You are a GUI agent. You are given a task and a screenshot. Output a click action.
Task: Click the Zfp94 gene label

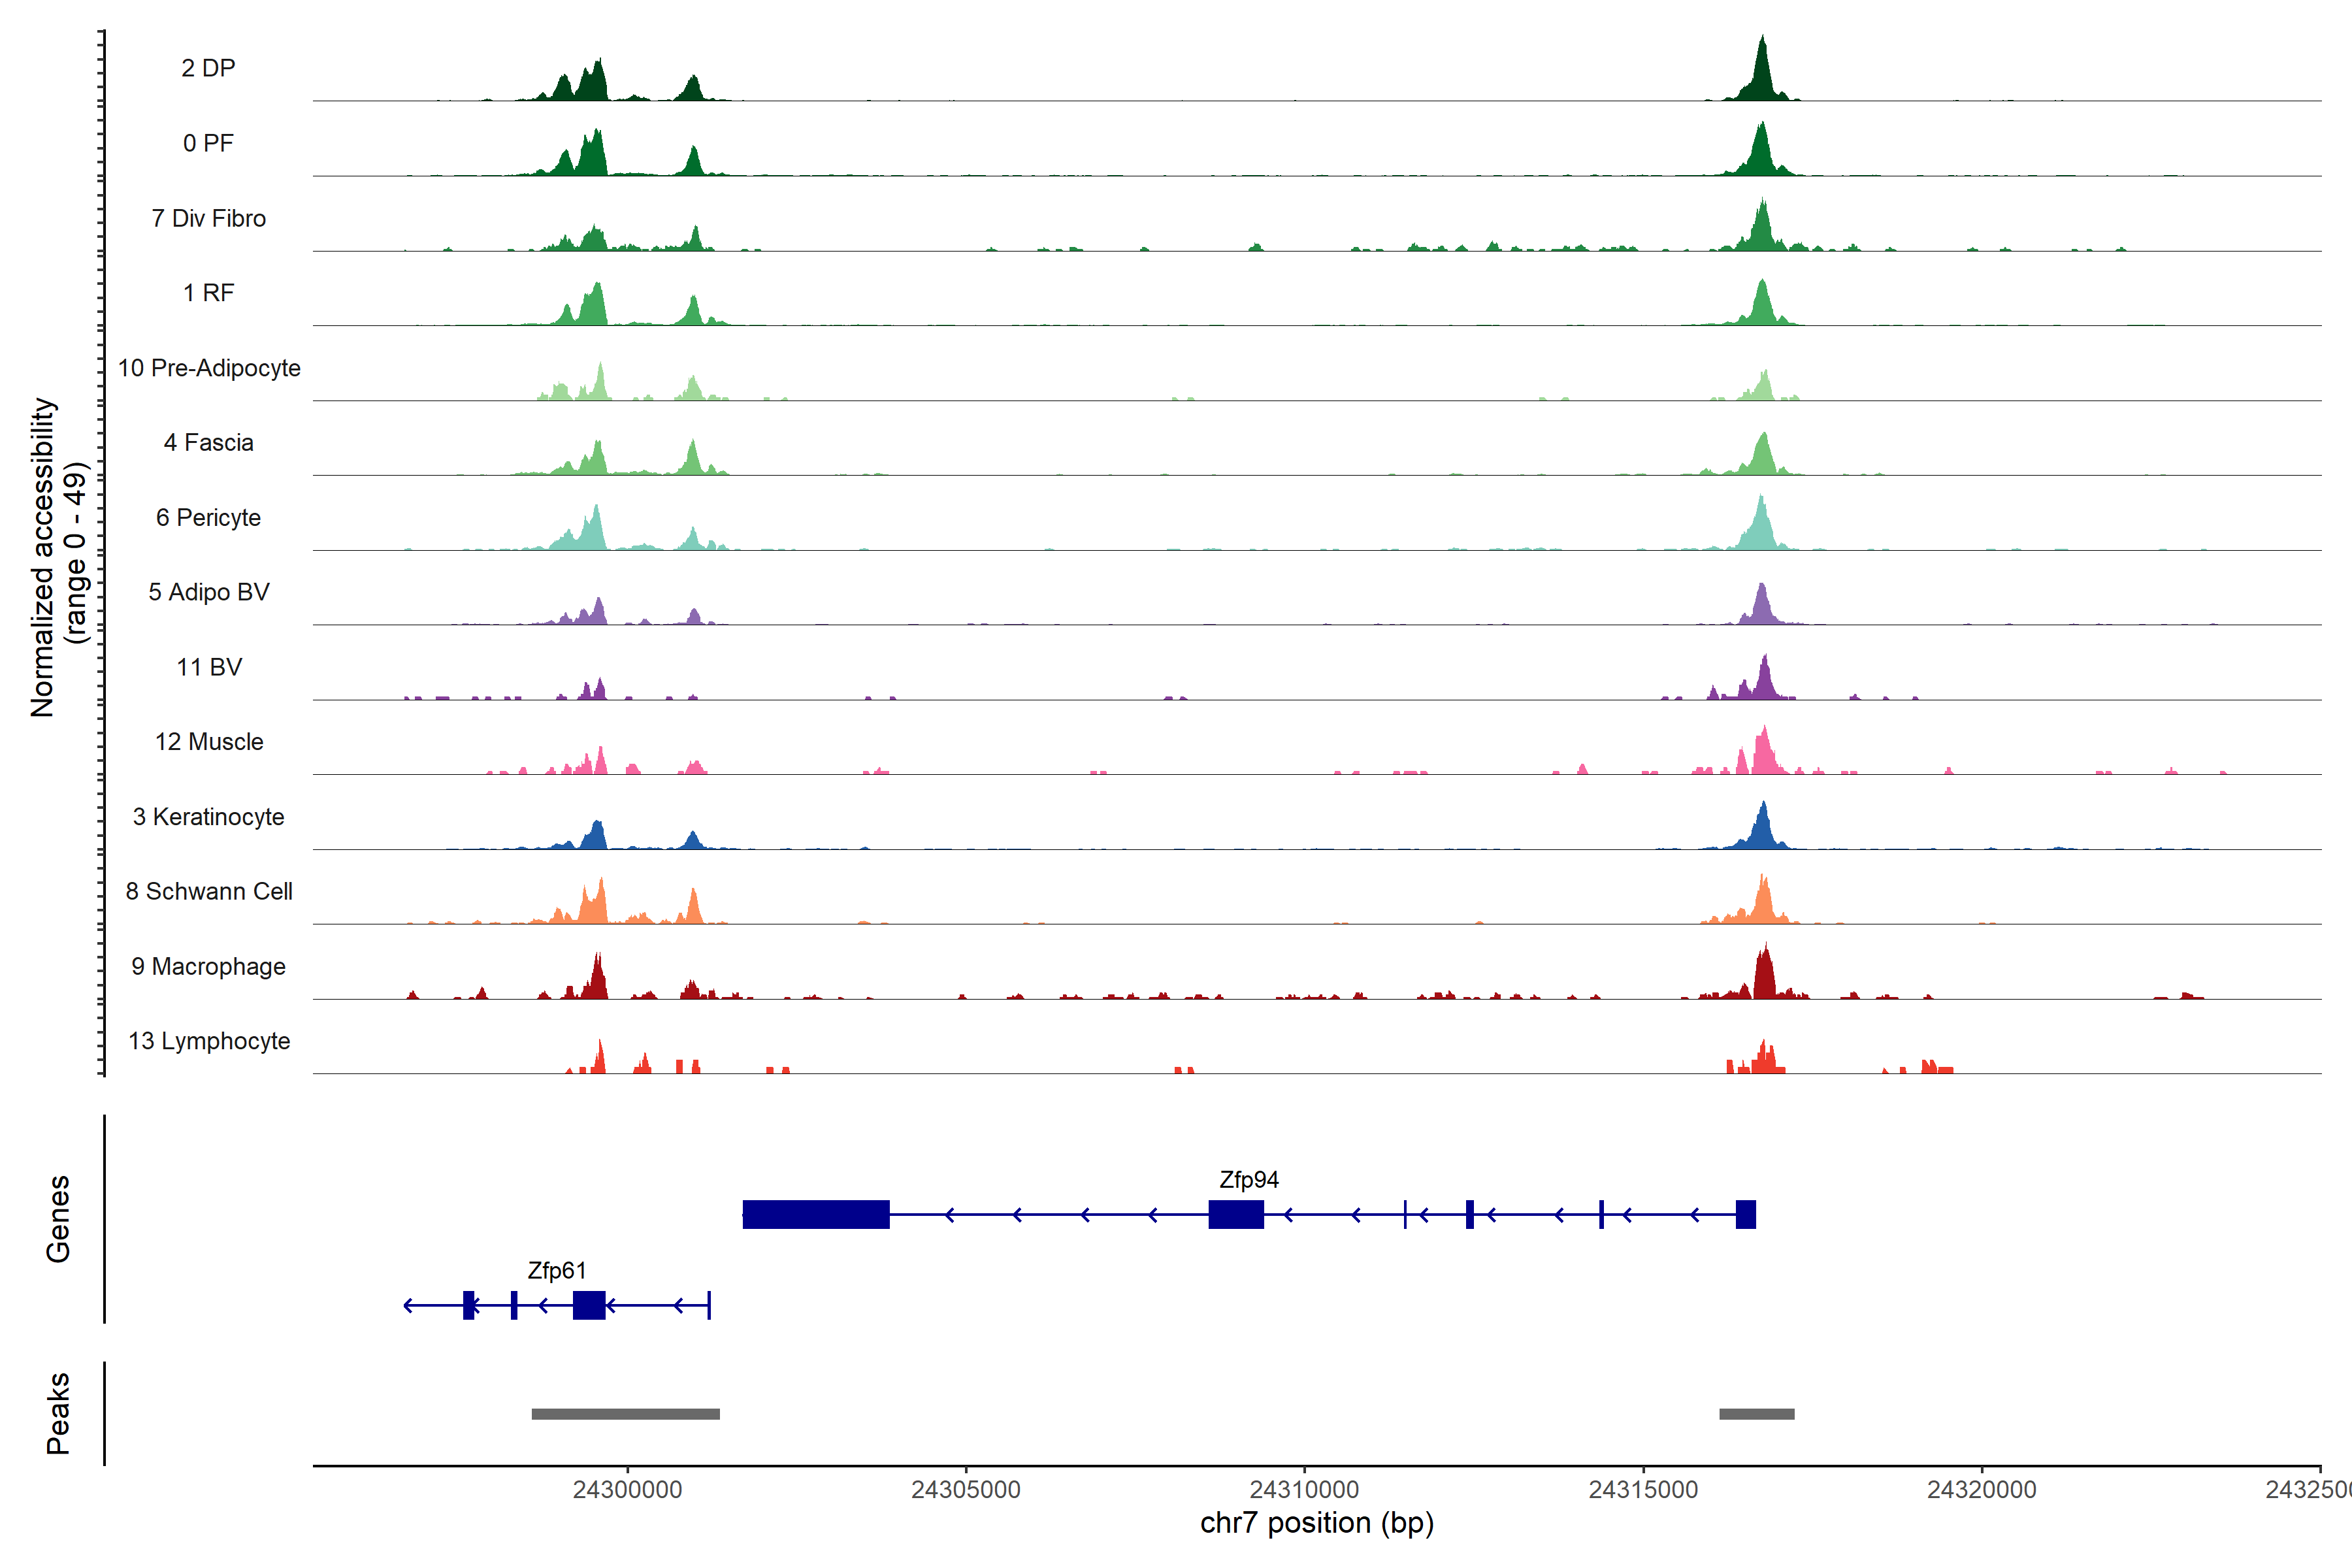pyautogui.click(x=1248, y=1180)
